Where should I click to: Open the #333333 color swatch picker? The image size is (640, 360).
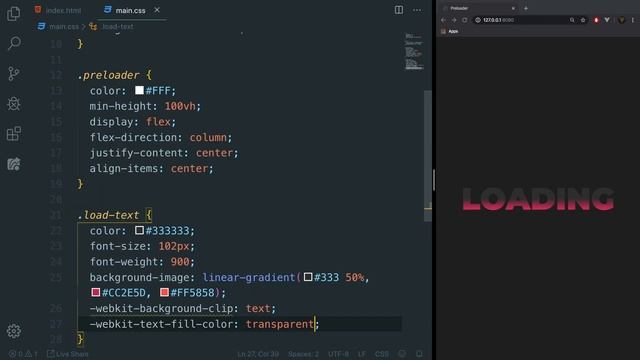click(x=139, y=231)
